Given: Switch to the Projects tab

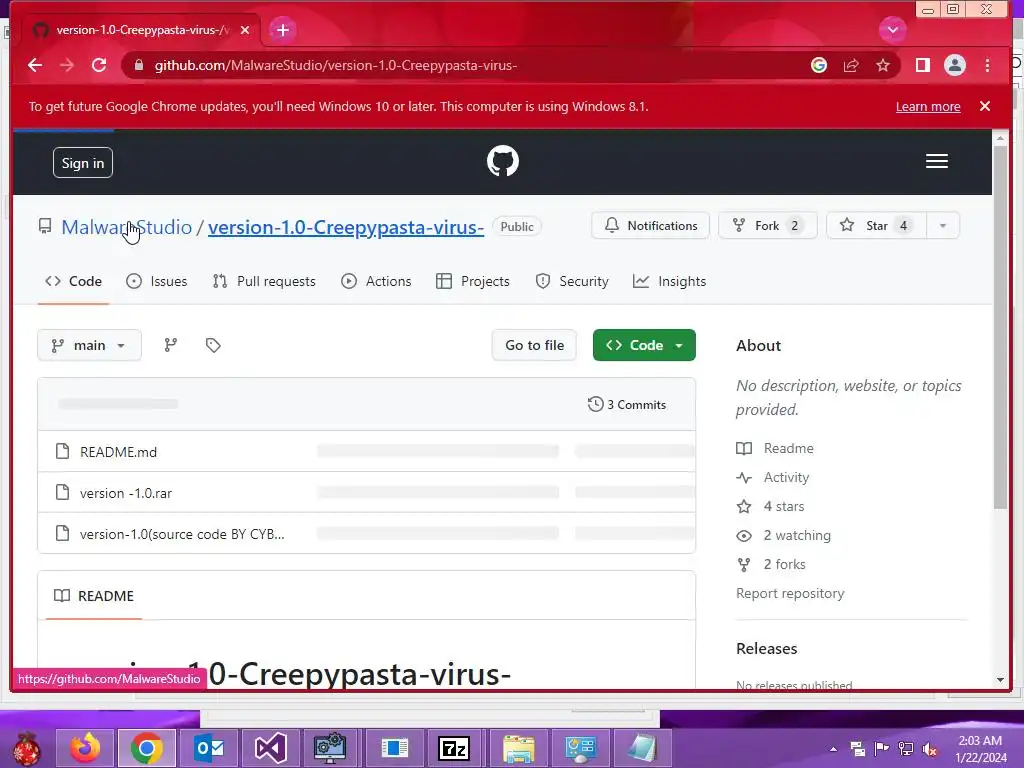Looking at the screenshot, I should (473, 281).
